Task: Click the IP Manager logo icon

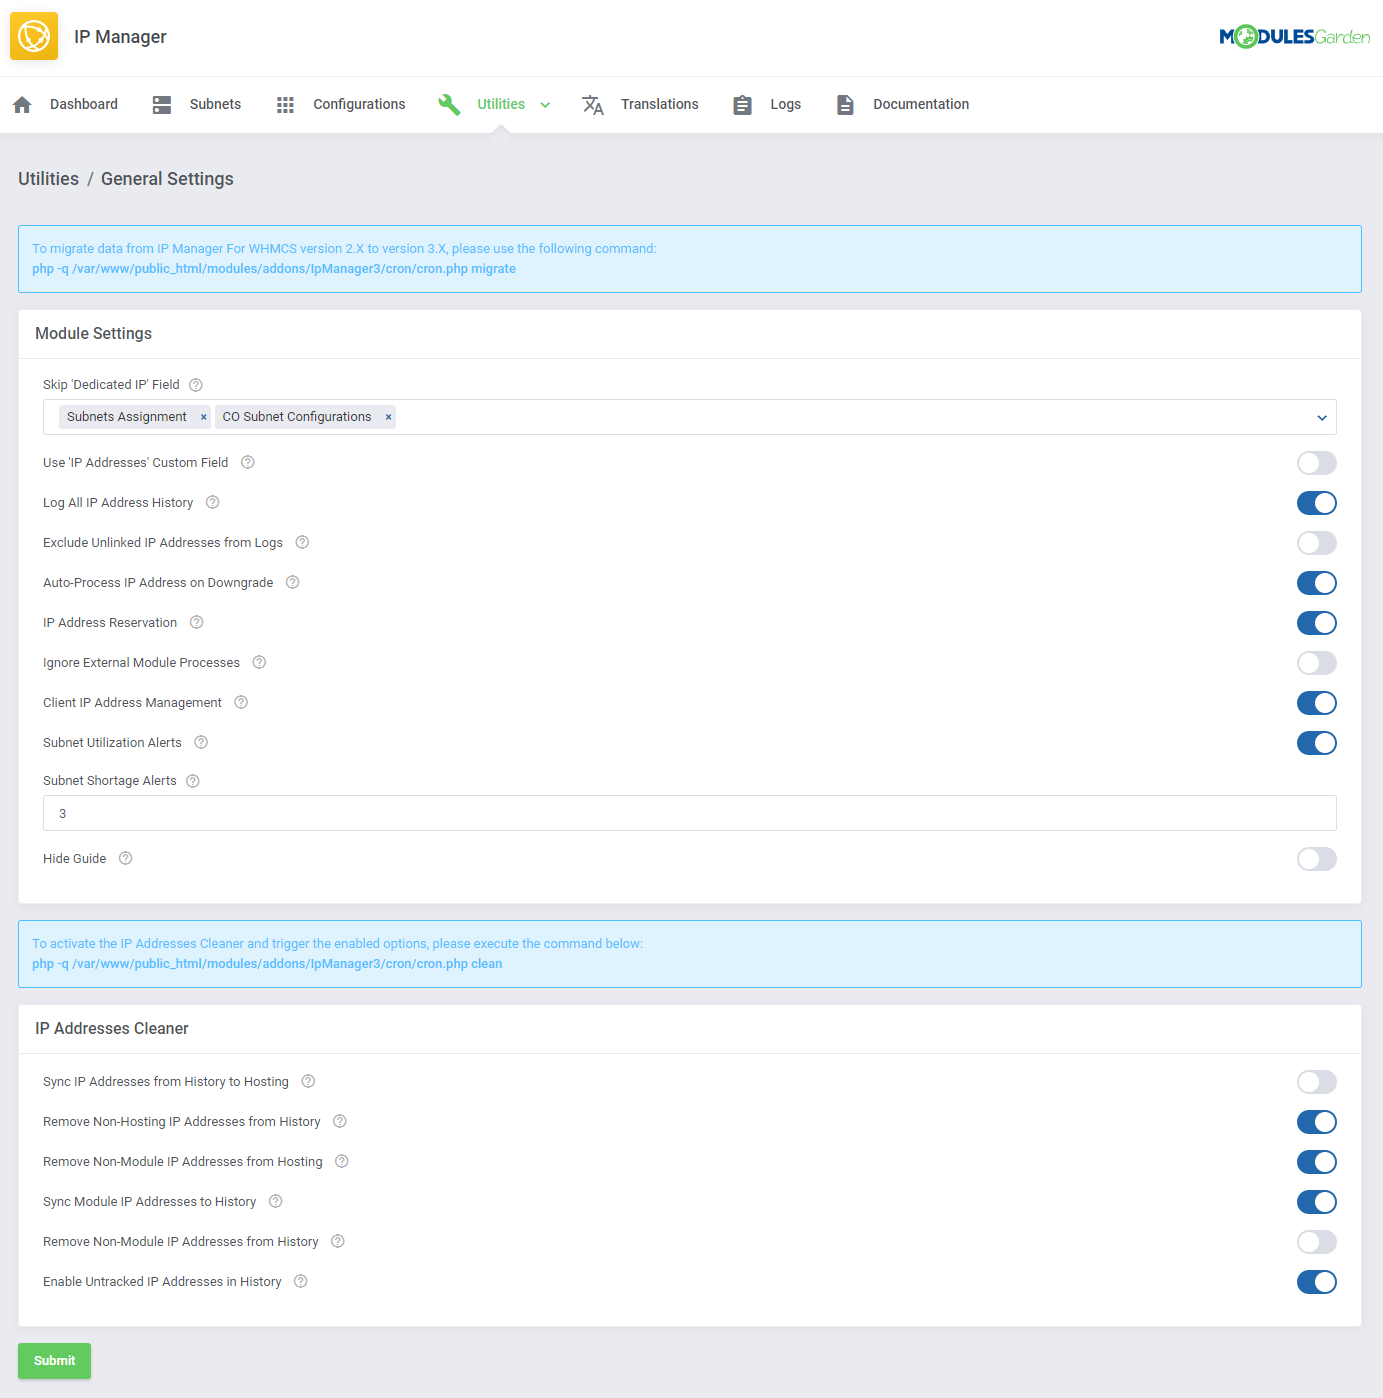Action: click(x=33, y=35)
